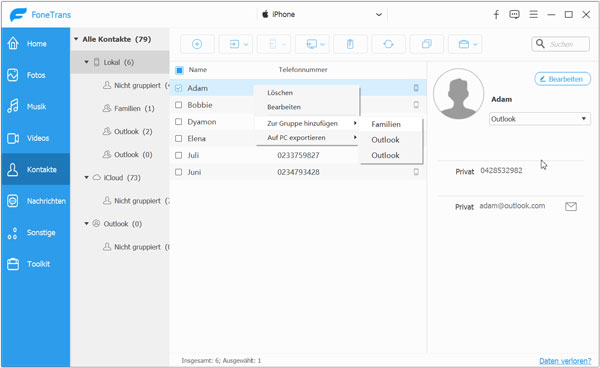
Task: Click the envelope icon beside adam@outlook.com
Action: [571, 207]
